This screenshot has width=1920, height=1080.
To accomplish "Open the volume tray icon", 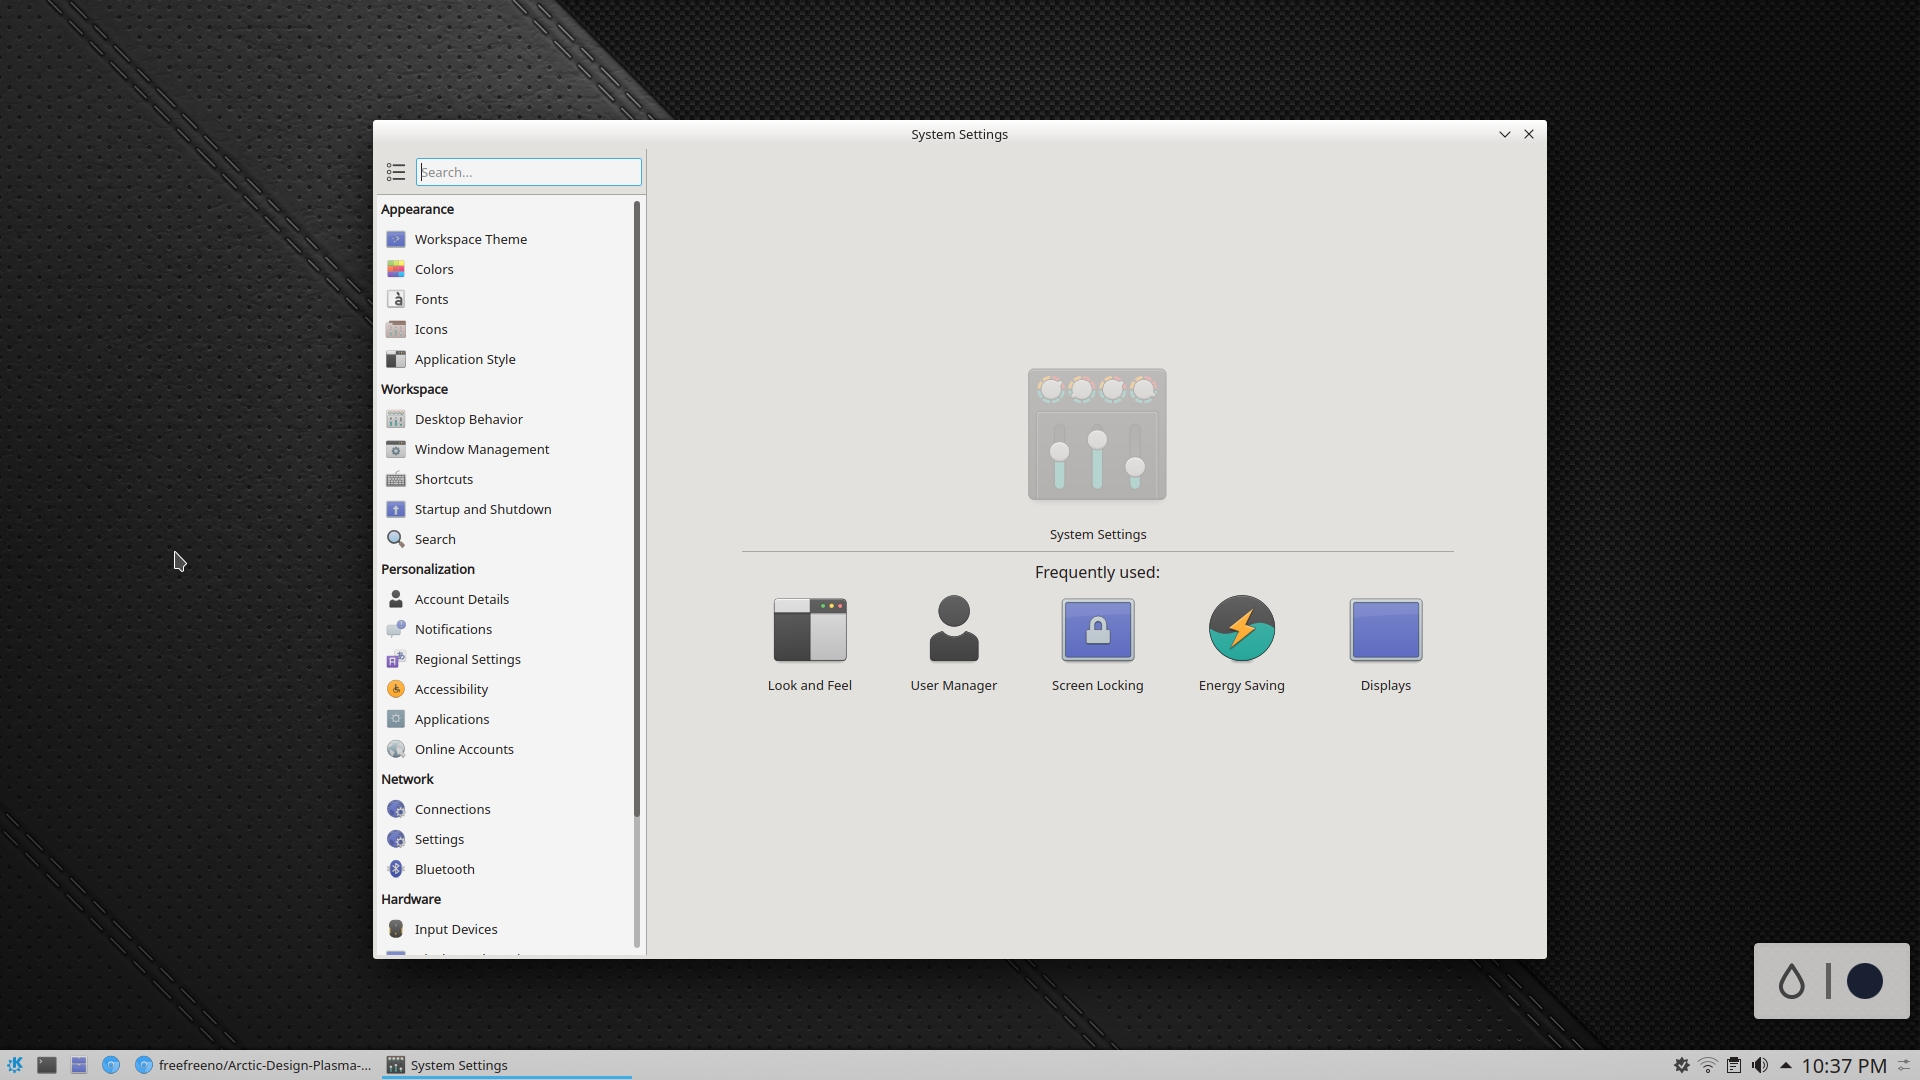I will click(1760, 1065).
